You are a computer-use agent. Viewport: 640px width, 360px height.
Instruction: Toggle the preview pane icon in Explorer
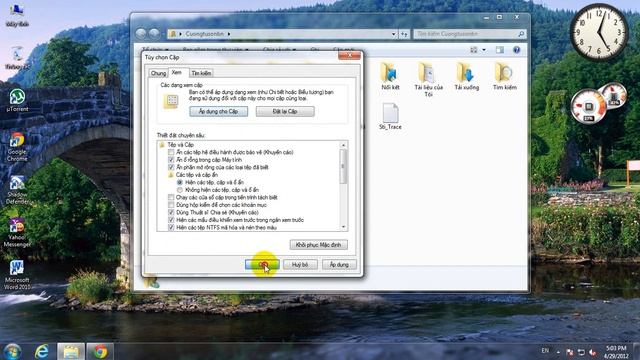coord(500,50)
